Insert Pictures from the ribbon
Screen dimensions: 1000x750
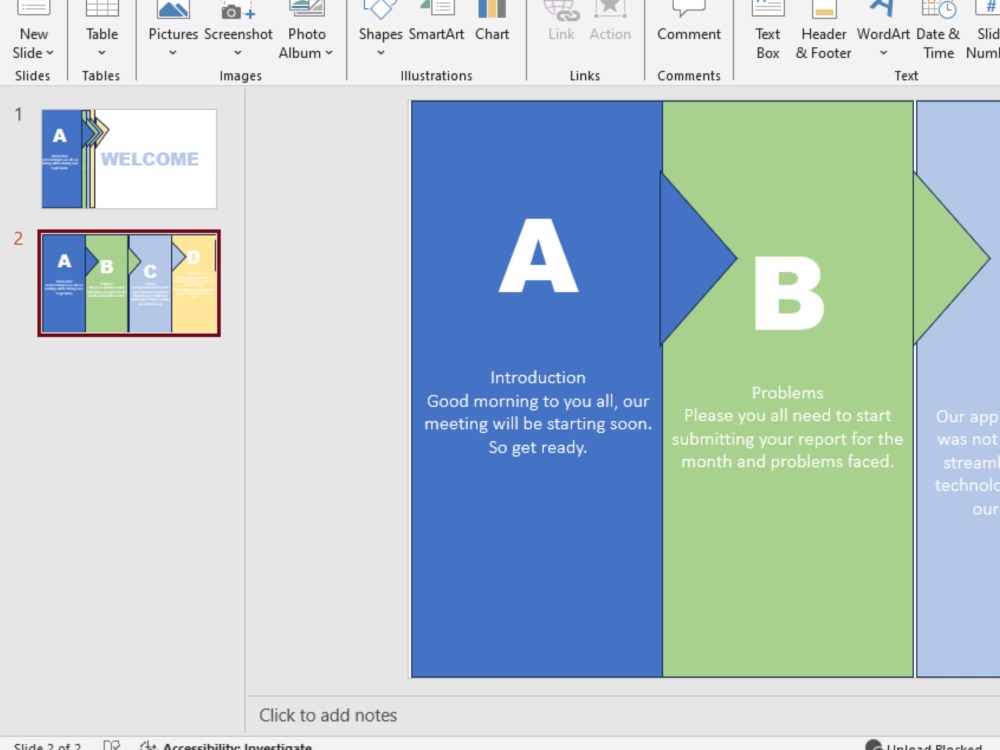[173, 29]
